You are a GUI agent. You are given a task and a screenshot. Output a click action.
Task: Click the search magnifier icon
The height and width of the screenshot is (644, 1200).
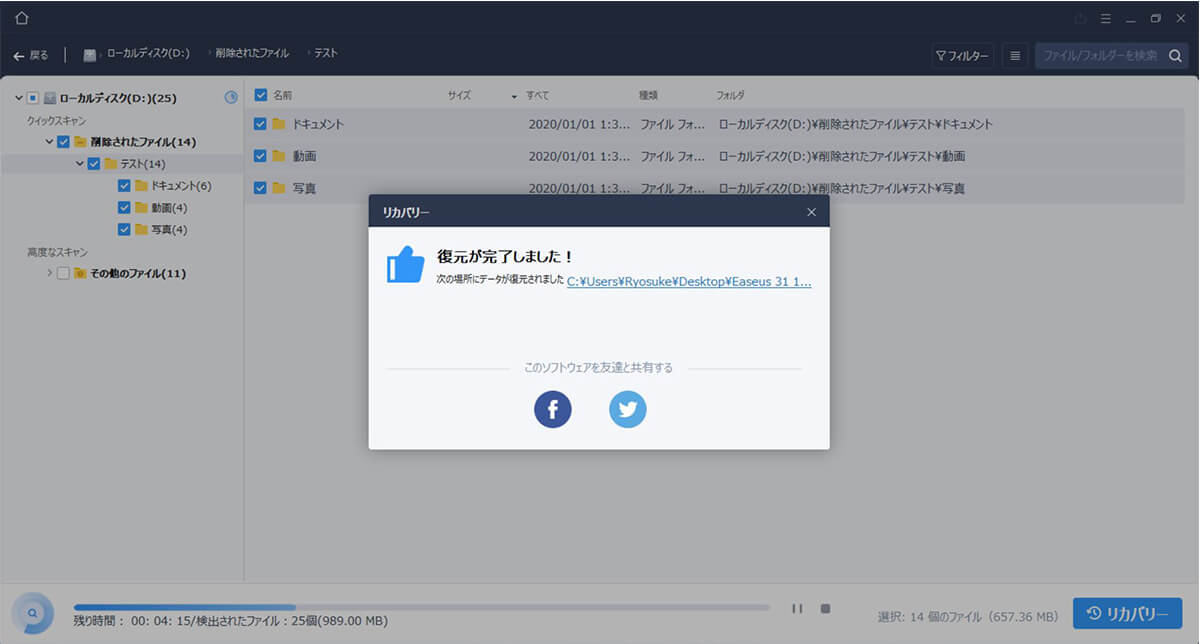click(1174, 56)
